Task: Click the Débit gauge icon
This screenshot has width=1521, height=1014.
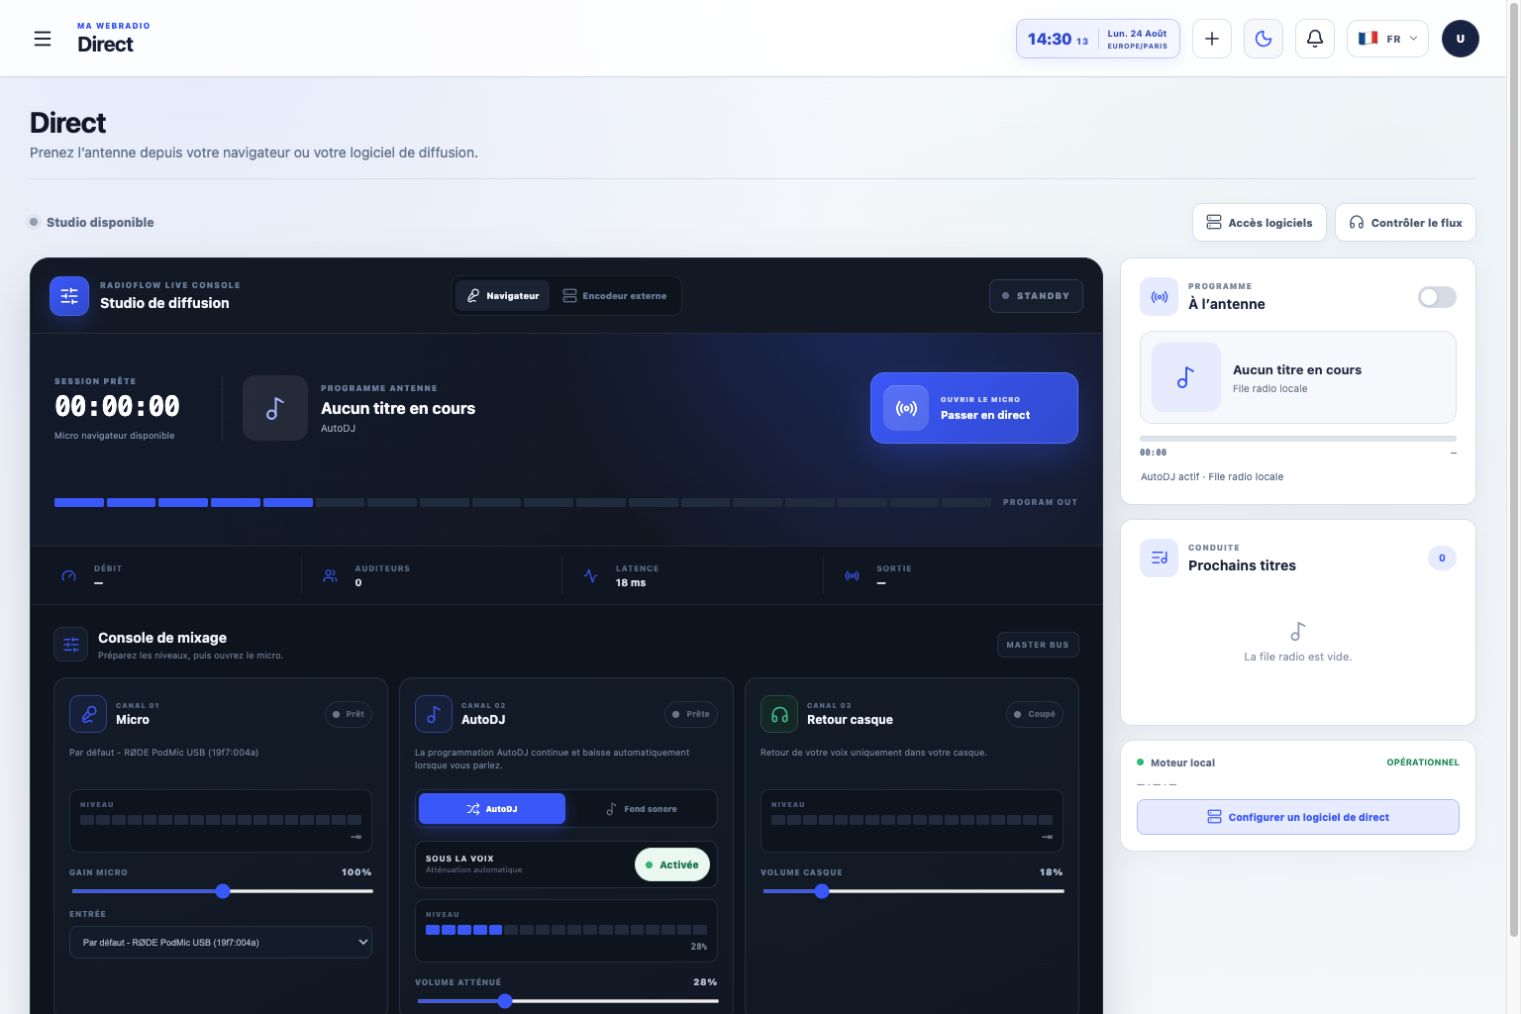Action: (69, 576)
